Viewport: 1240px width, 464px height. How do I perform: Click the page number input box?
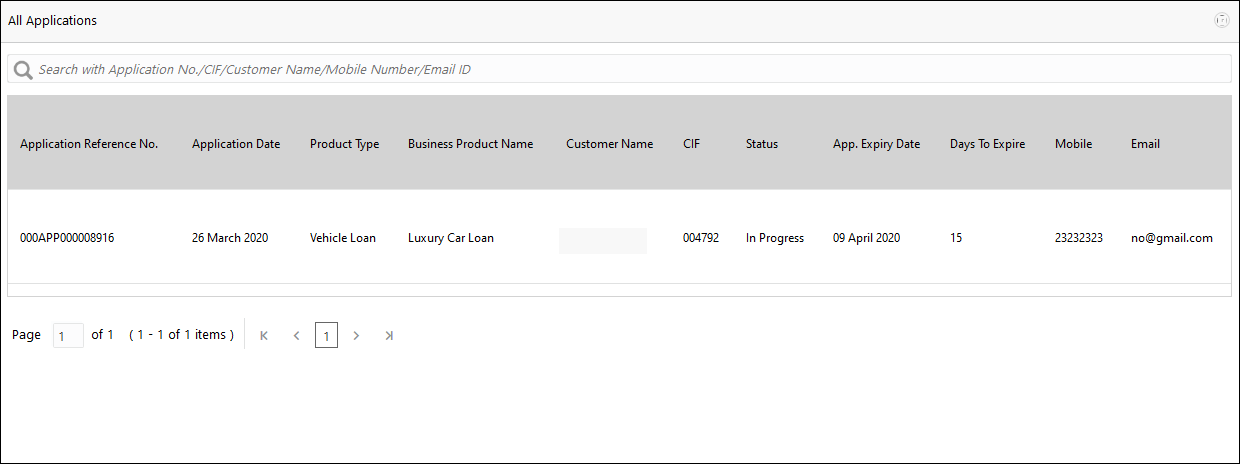tap(68, 336)
